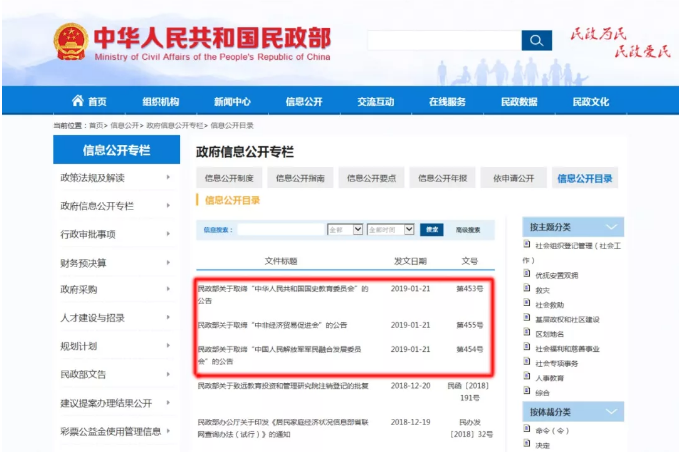The height and width of the screenshot is (452, 685).
Task: Open document icon beside 社会专项事务
Action: point(527,361)
